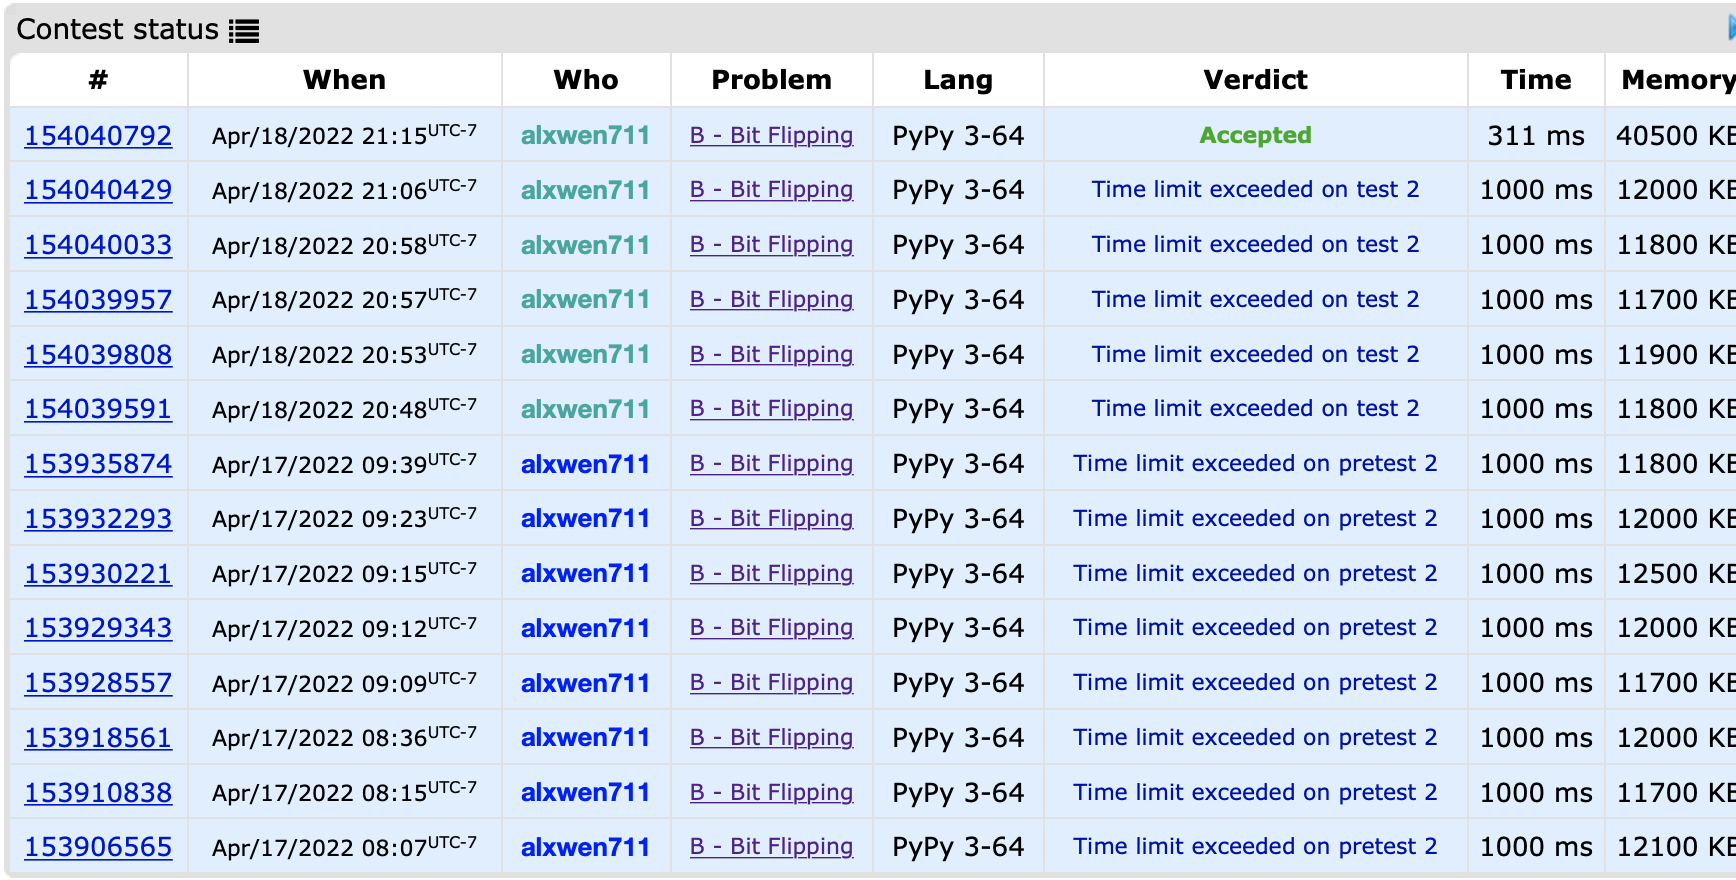Click verdict of submission 154040033
The image size is (1736, 880).
tap(1255, 245)
